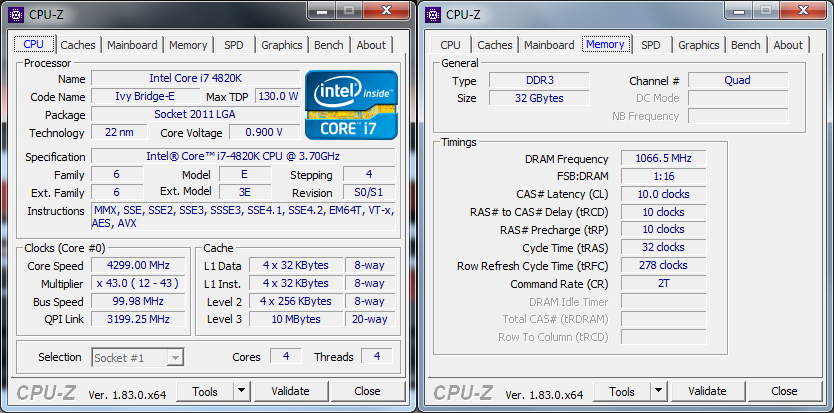Click bus speed value '99.98 MHz'
The image size is (834, 413).
[138, 301]
